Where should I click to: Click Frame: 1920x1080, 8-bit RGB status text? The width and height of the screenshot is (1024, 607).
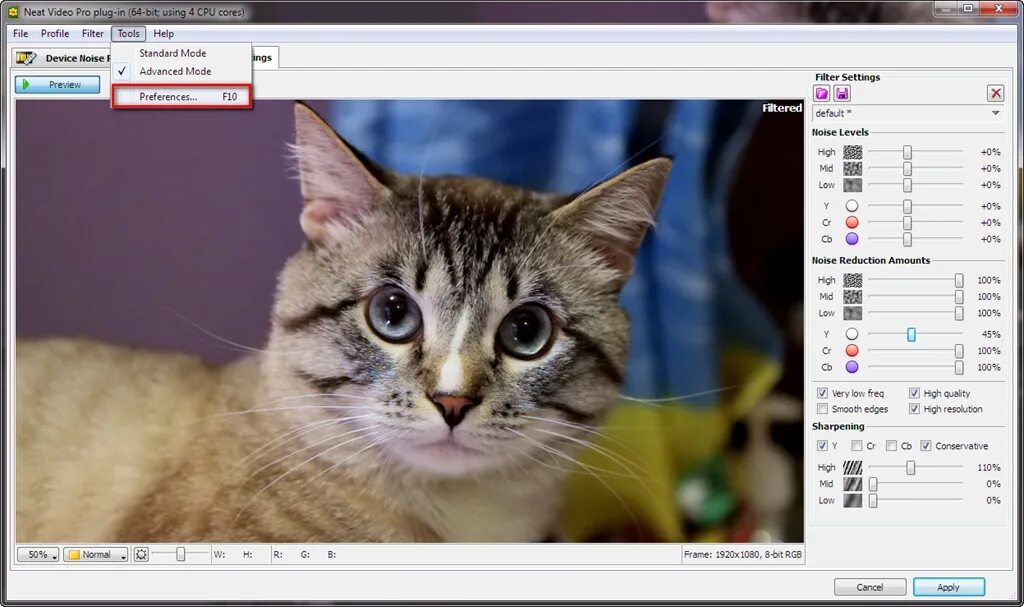coord(743,555)
